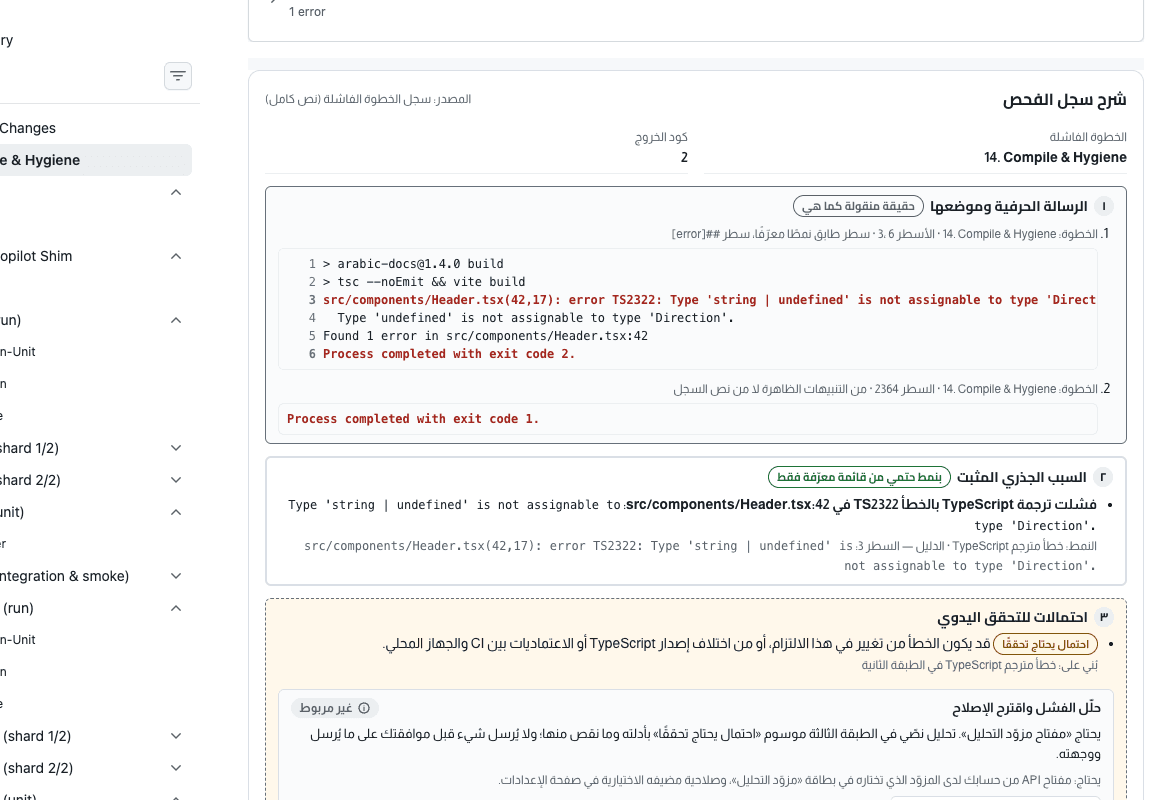1168x800 pixels.
Task: Click the note «بُني على: خطأ مترجم TypeScript»
Action: click(980, 664)
